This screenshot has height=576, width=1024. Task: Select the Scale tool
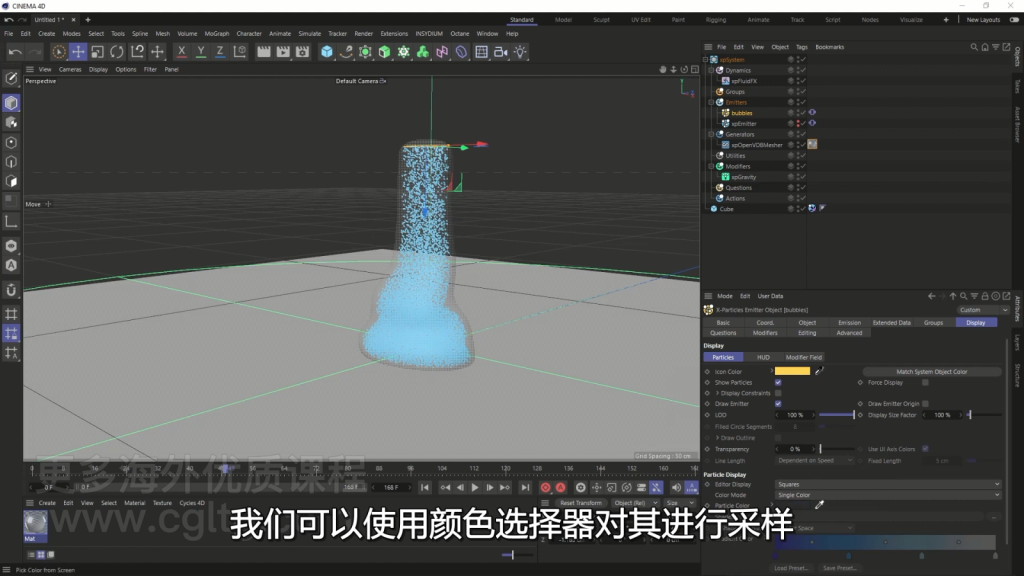click(97, 52)
